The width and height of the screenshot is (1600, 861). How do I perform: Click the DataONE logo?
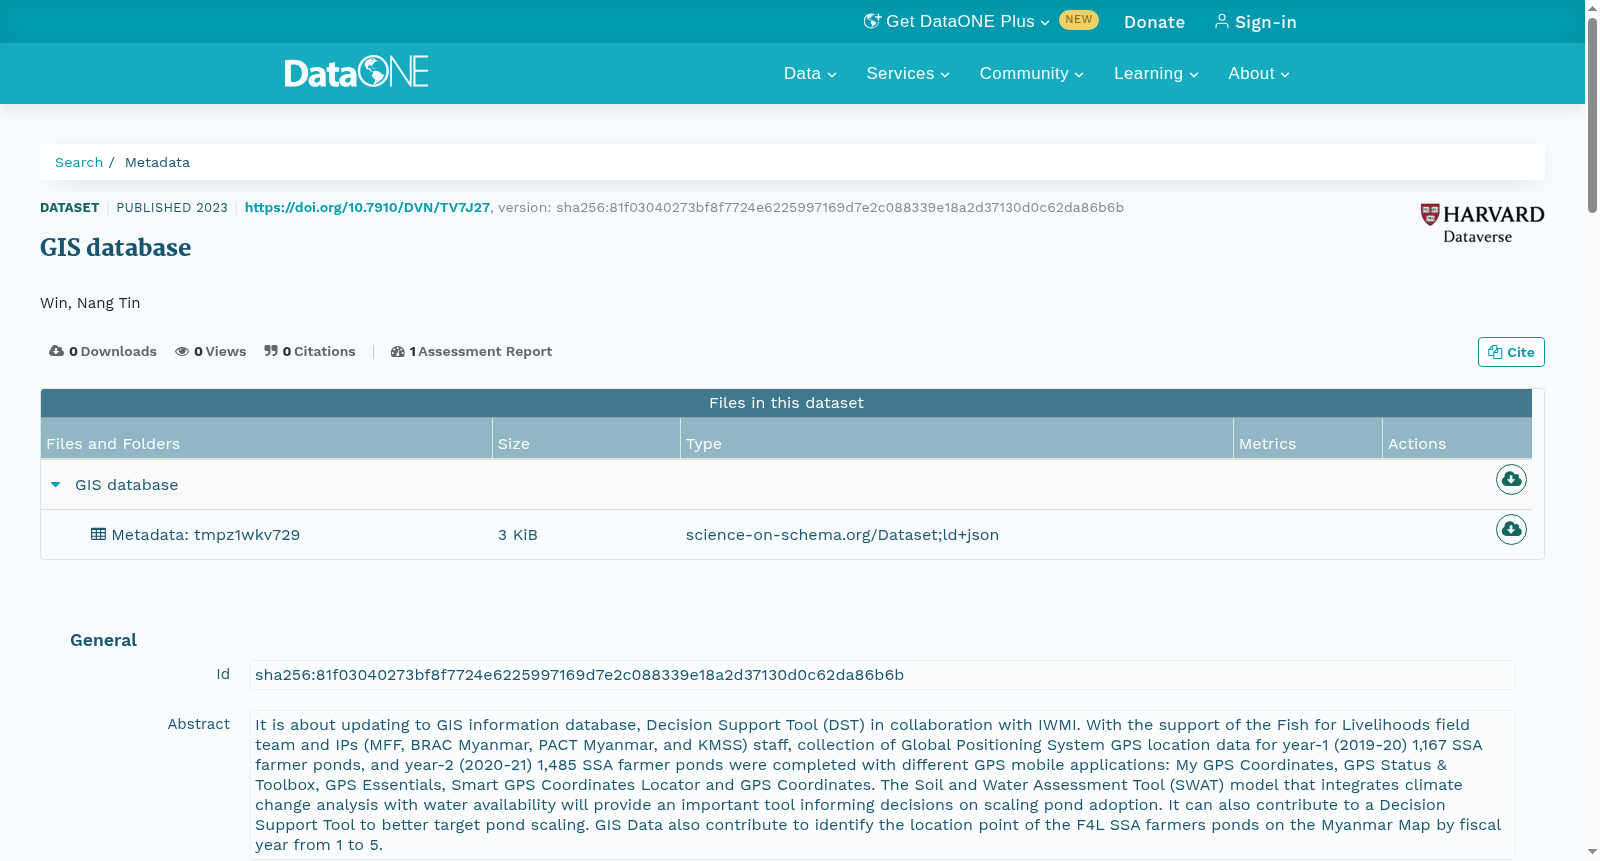click(x=356, y=72)
